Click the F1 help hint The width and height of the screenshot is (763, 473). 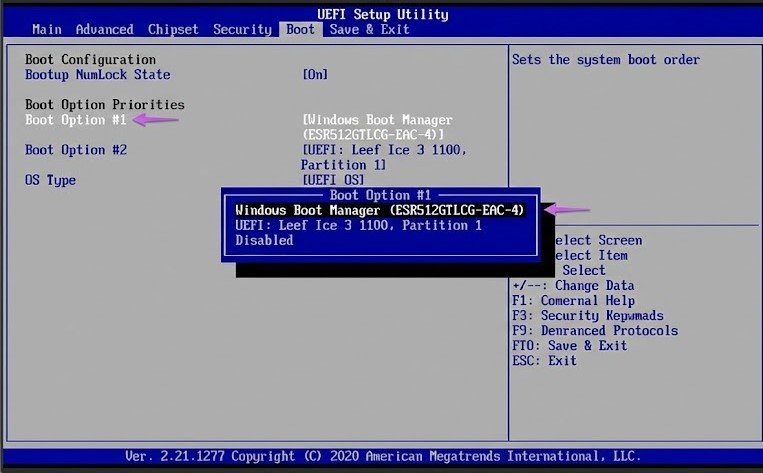[572, 300]
